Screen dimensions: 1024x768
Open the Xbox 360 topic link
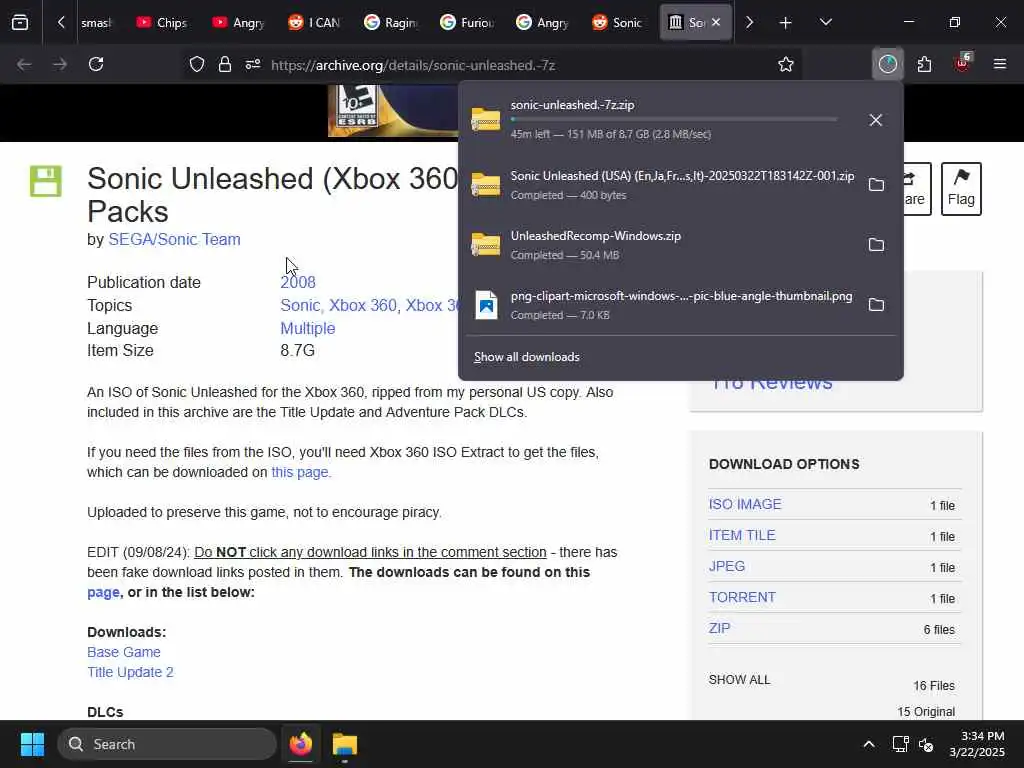click(362, 305)
